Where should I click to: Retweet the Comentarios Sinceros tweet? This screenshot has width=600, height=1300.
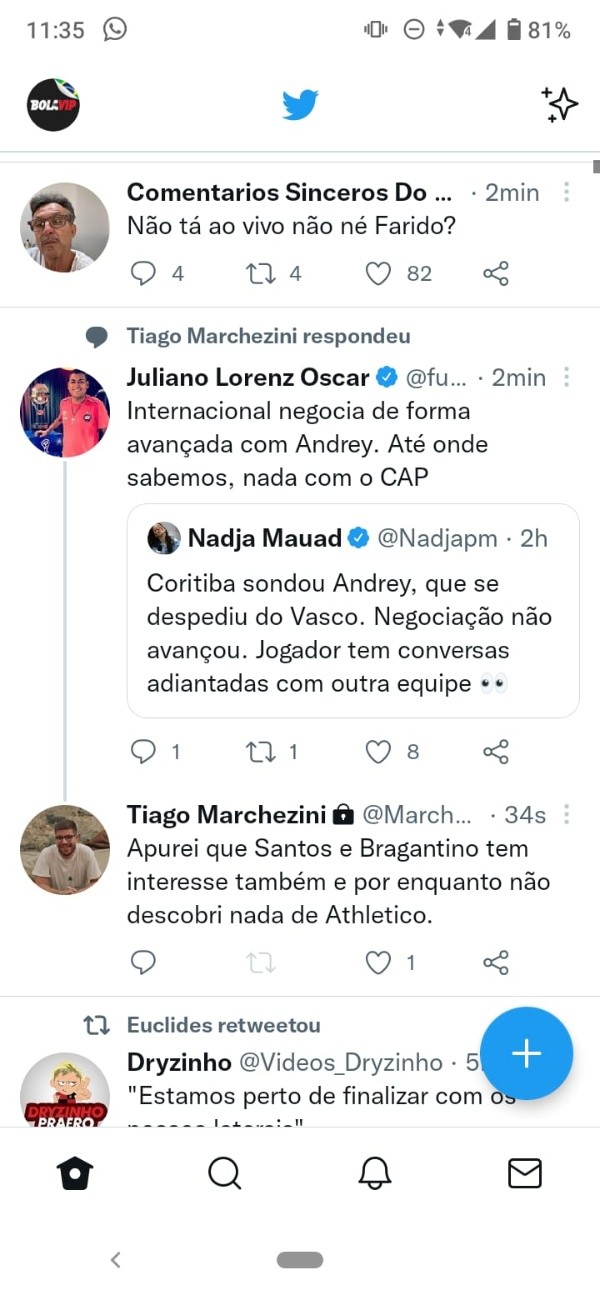click(261, 273)
